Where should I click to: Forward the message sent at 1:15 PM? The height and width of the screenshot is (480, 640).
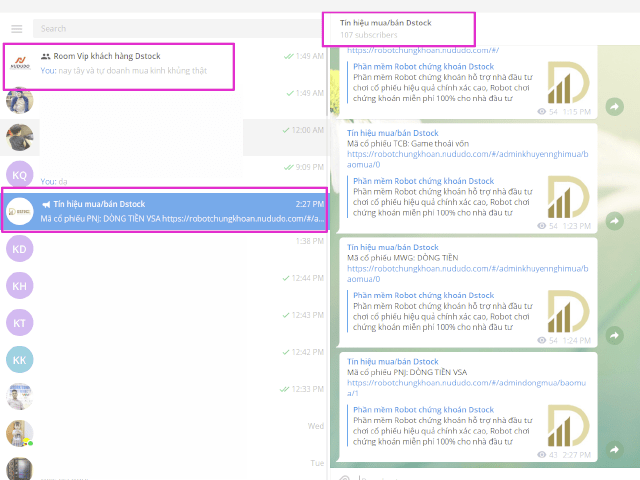[x=614, y=107]
